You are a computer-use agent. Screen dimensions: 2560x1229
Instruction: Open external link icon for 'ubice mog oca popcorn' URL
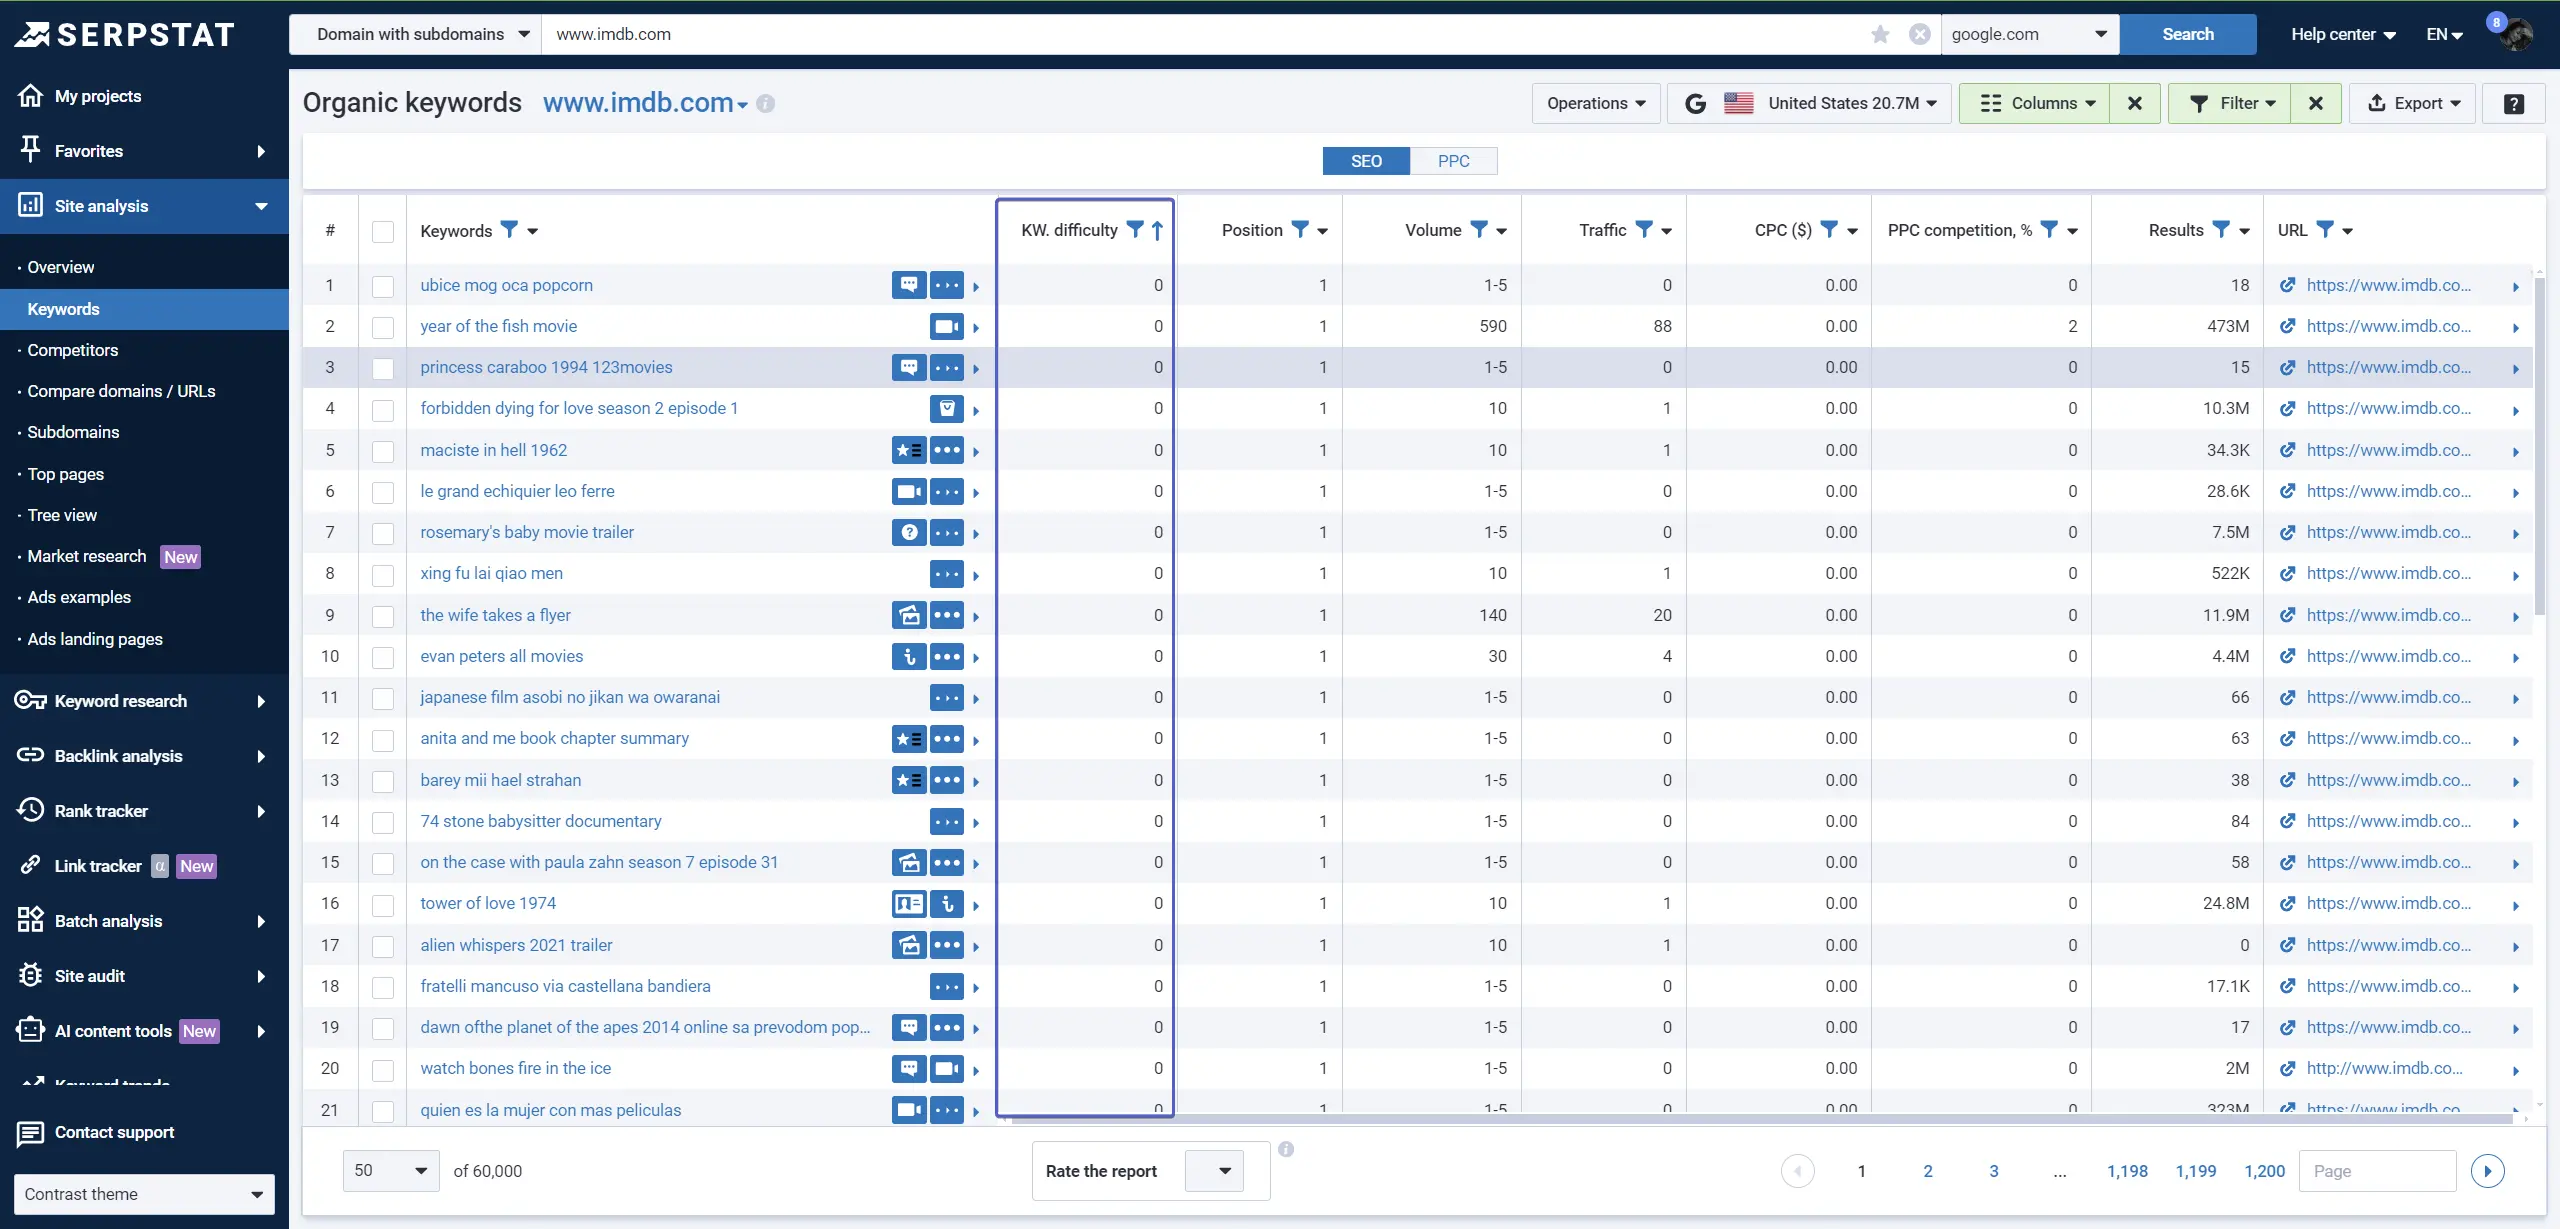click(2287, 285)
